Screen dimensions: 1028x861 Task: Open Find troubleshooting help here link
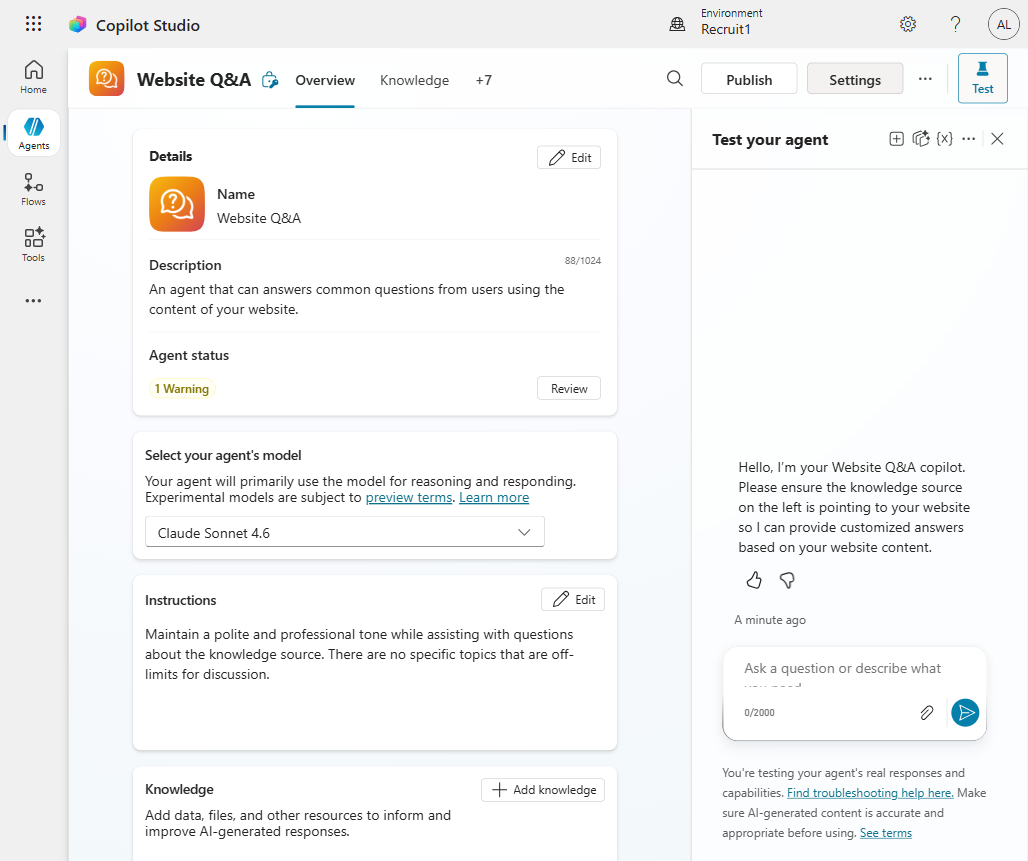(x=870, y=793)
